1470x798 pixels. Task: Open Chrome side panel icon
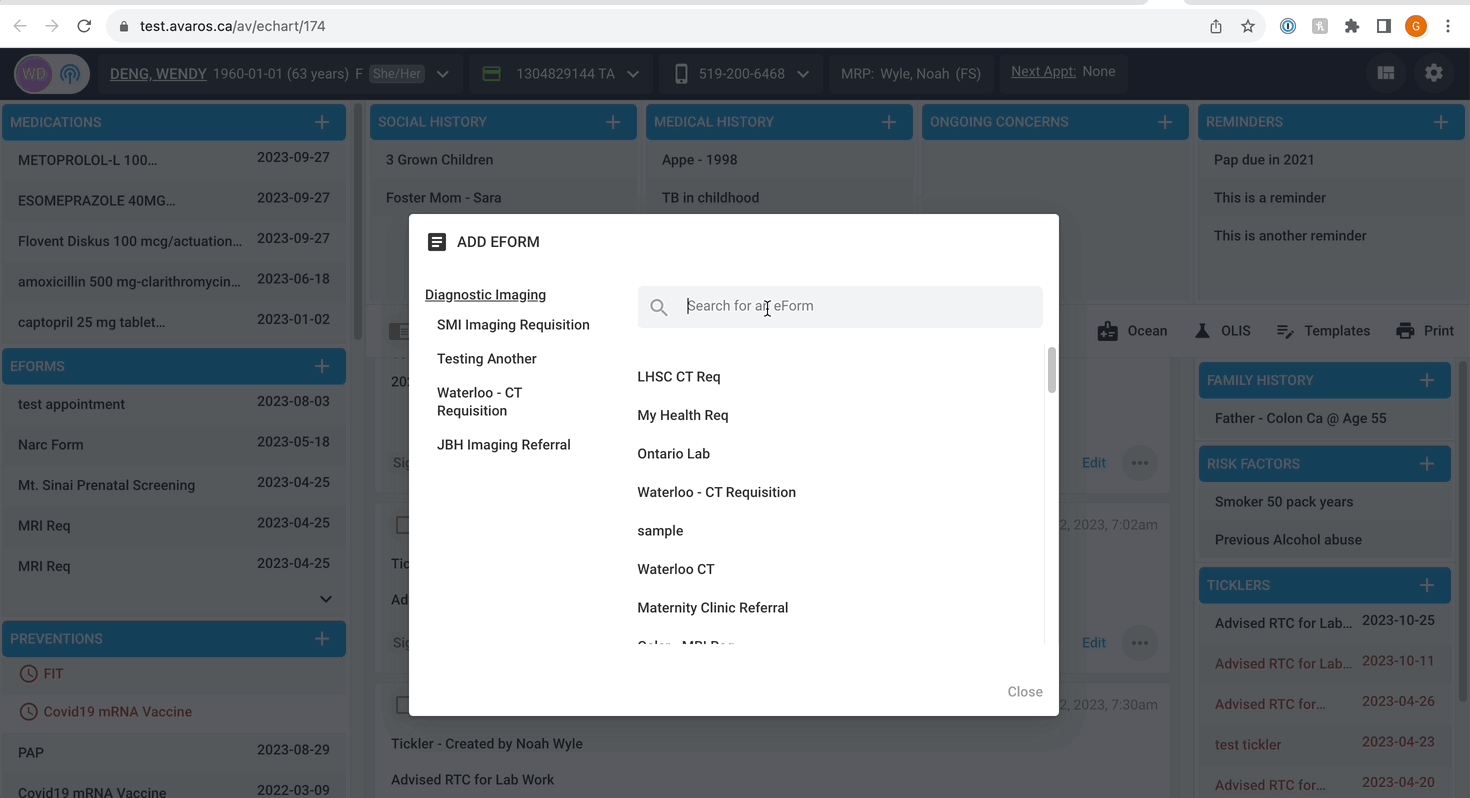1384,26
